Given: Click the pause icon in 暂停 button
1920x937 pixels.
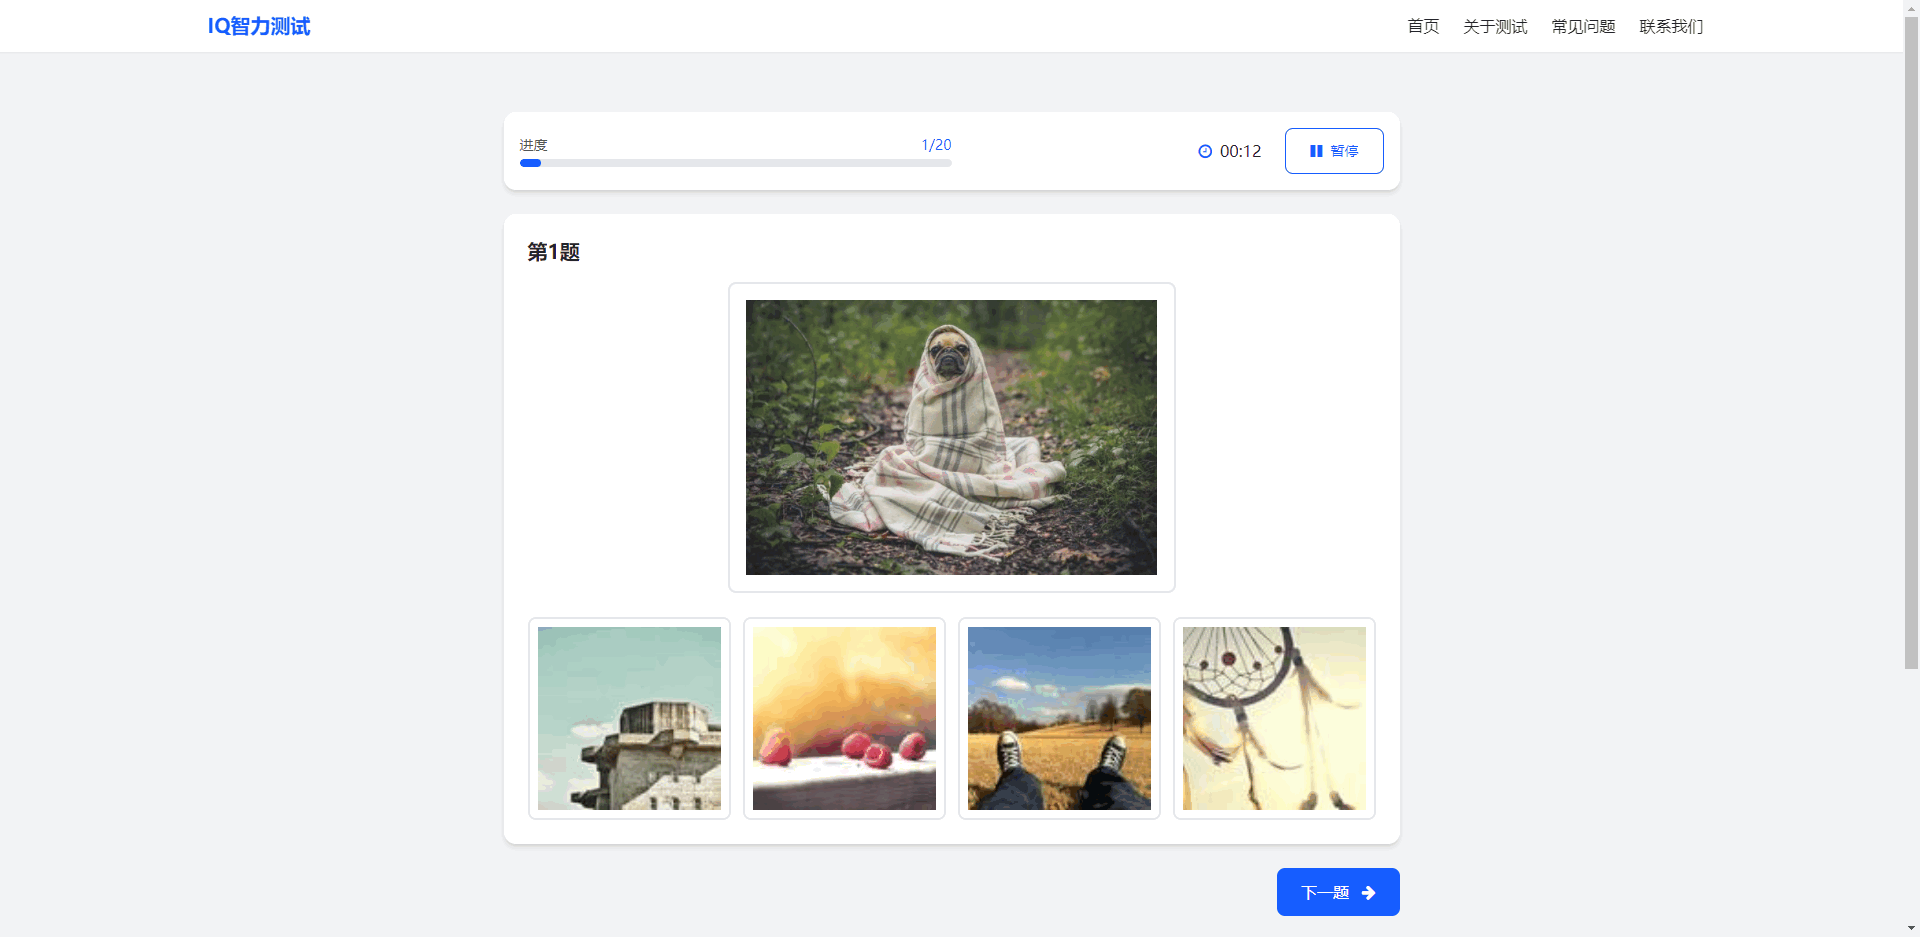Looking at the screenshot, I should click(x=1316, y=151).
